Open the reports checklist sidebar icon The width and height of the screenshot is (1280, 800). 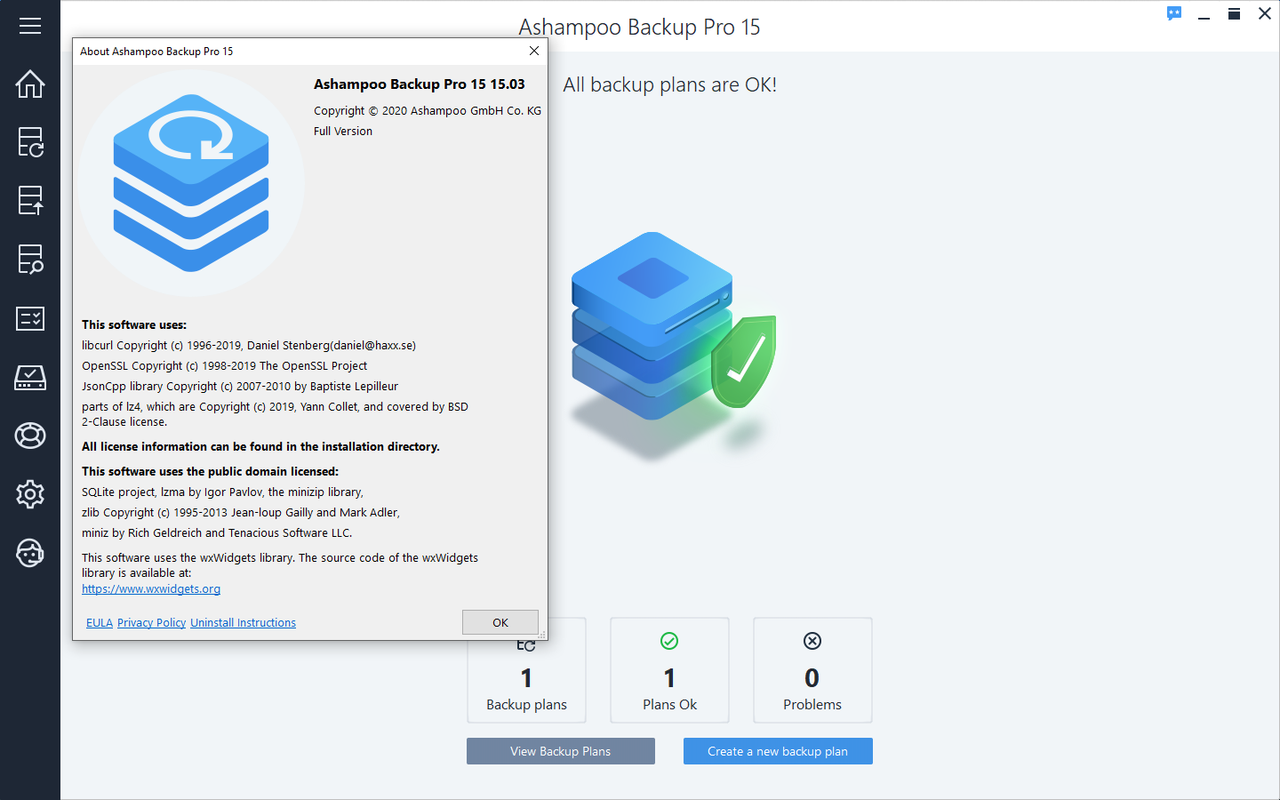tap(30, 318)
